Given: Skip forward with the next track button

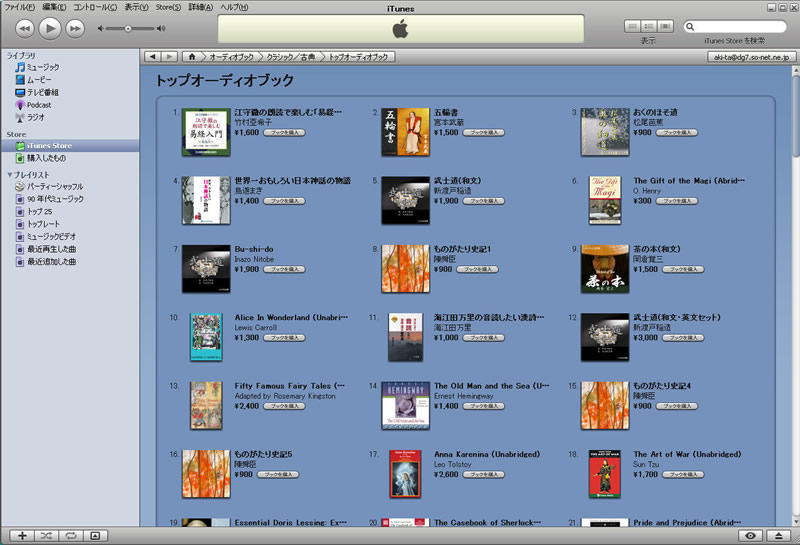Looking at the screenshot, I should [x=76, y=28].
